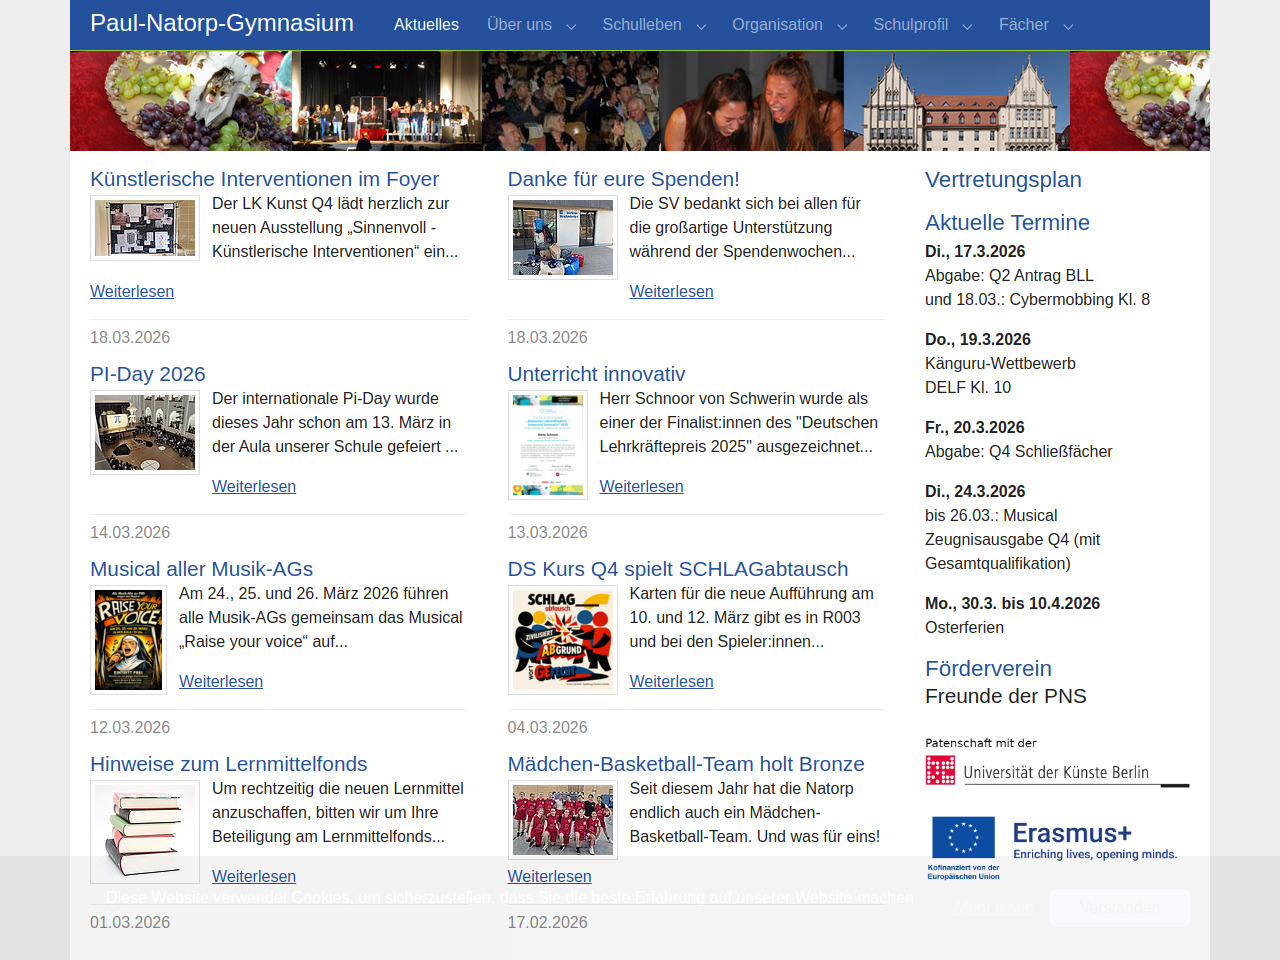Viewport: 1280px width, 960px height.
Task: Open the Raise Your Voice musical poster
Action: pos(128,640)
